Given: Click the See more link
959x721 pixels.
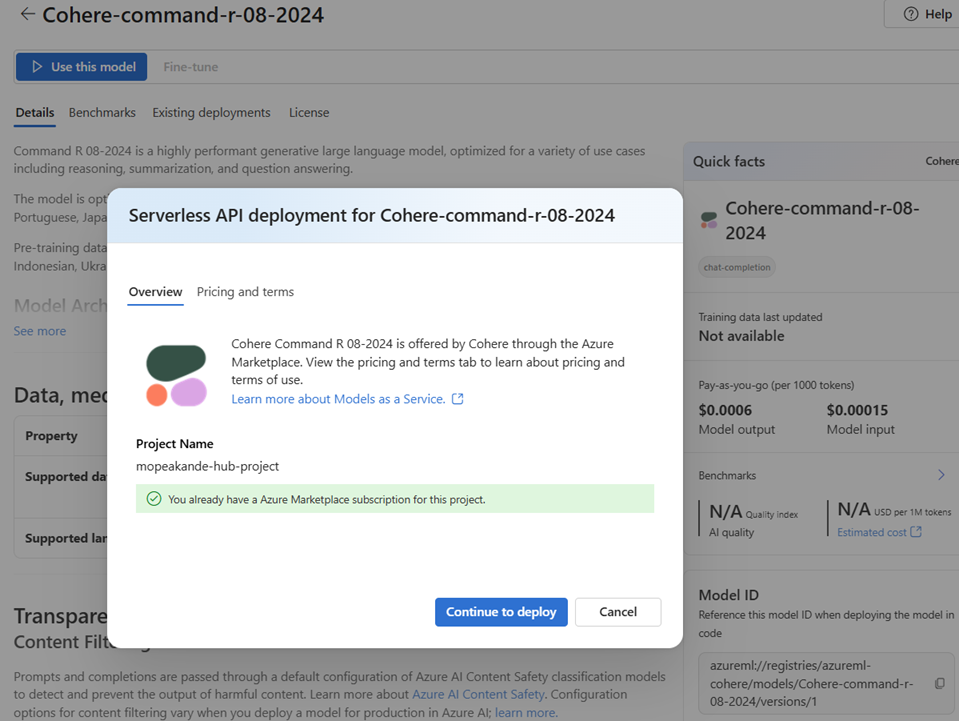Looking at the screenshot, I should [x=40, y=331].
